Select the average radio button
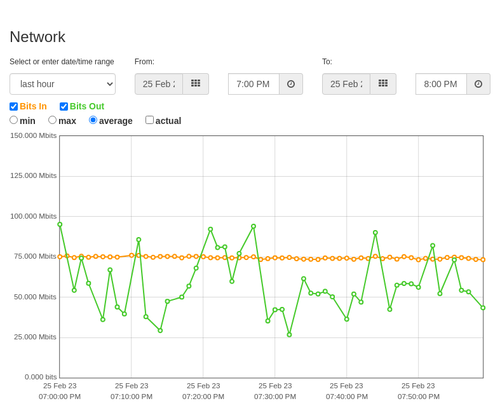 [93, 120]
